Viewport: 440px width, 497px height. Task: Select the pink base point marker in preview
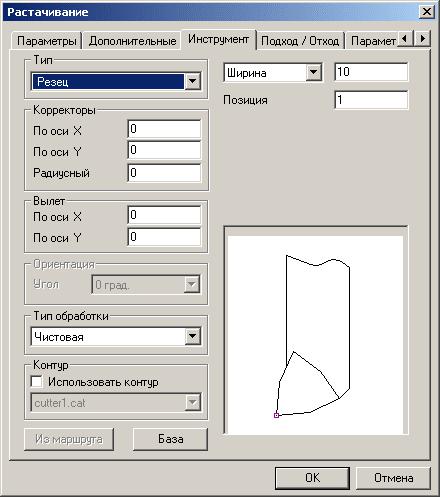276,415
